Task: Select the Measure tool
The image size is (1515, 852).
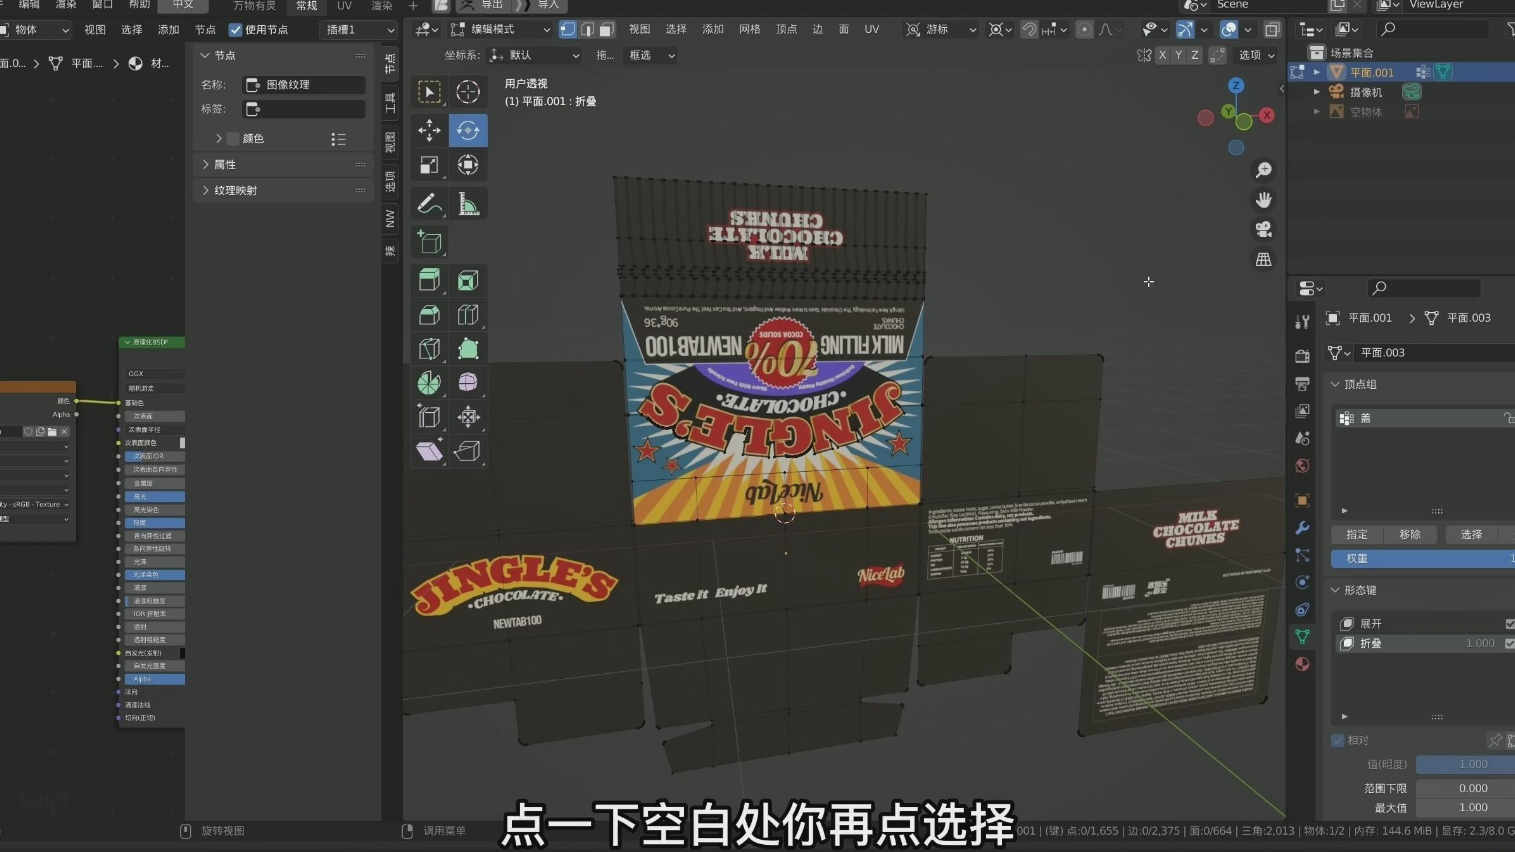Action: pyautogui.click(x=467, y=204)
